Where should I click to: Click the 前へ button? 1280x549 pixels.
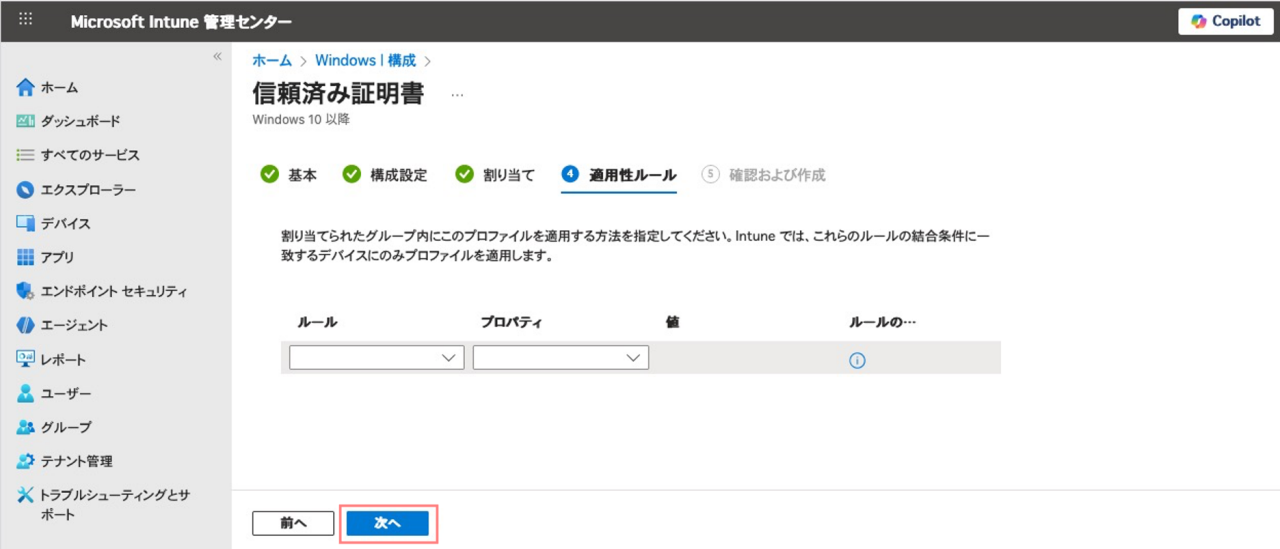tap(292, 523)
